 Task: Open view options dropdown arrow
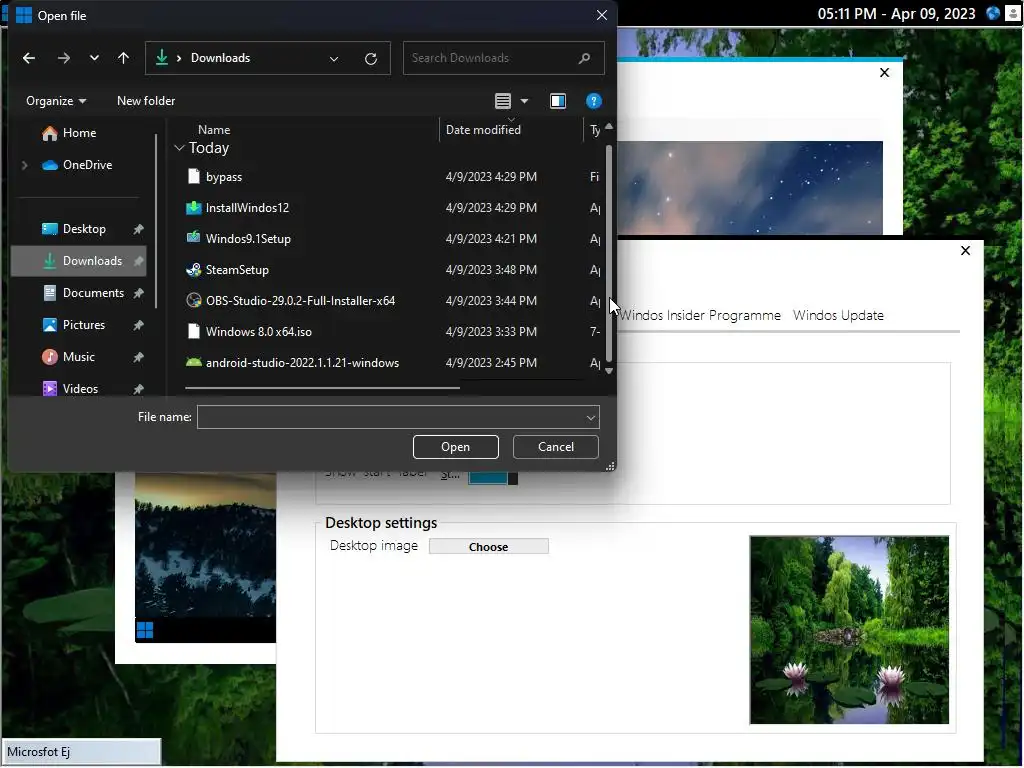point(524,101)
